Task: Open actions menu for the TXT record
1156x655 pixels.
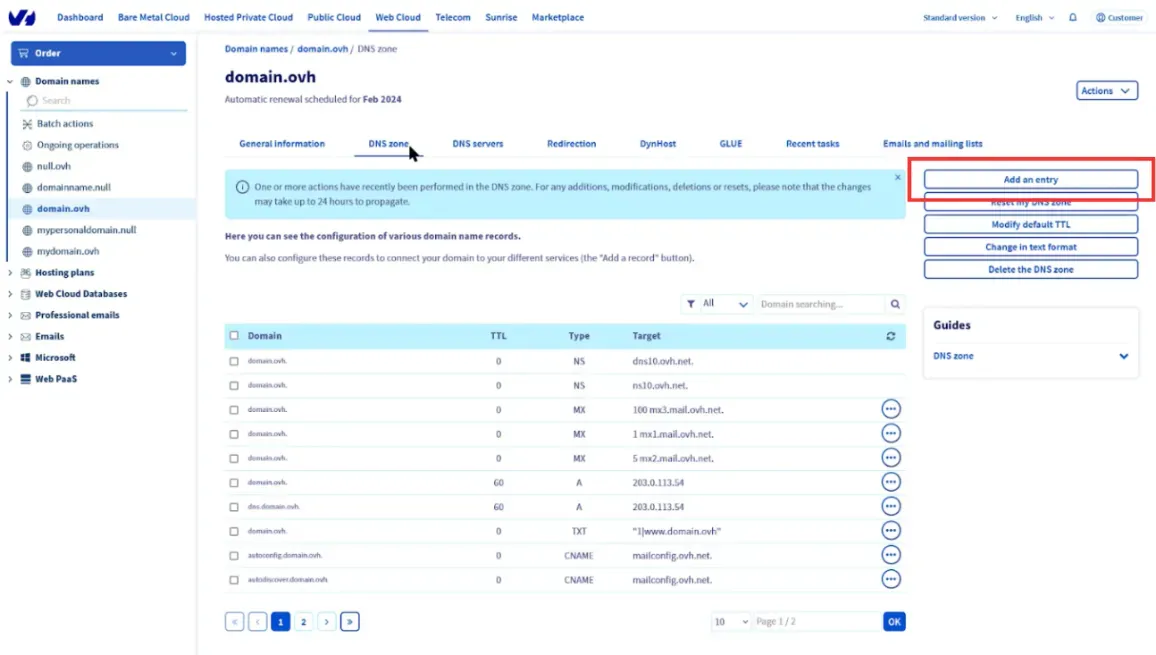Action: 891,531
